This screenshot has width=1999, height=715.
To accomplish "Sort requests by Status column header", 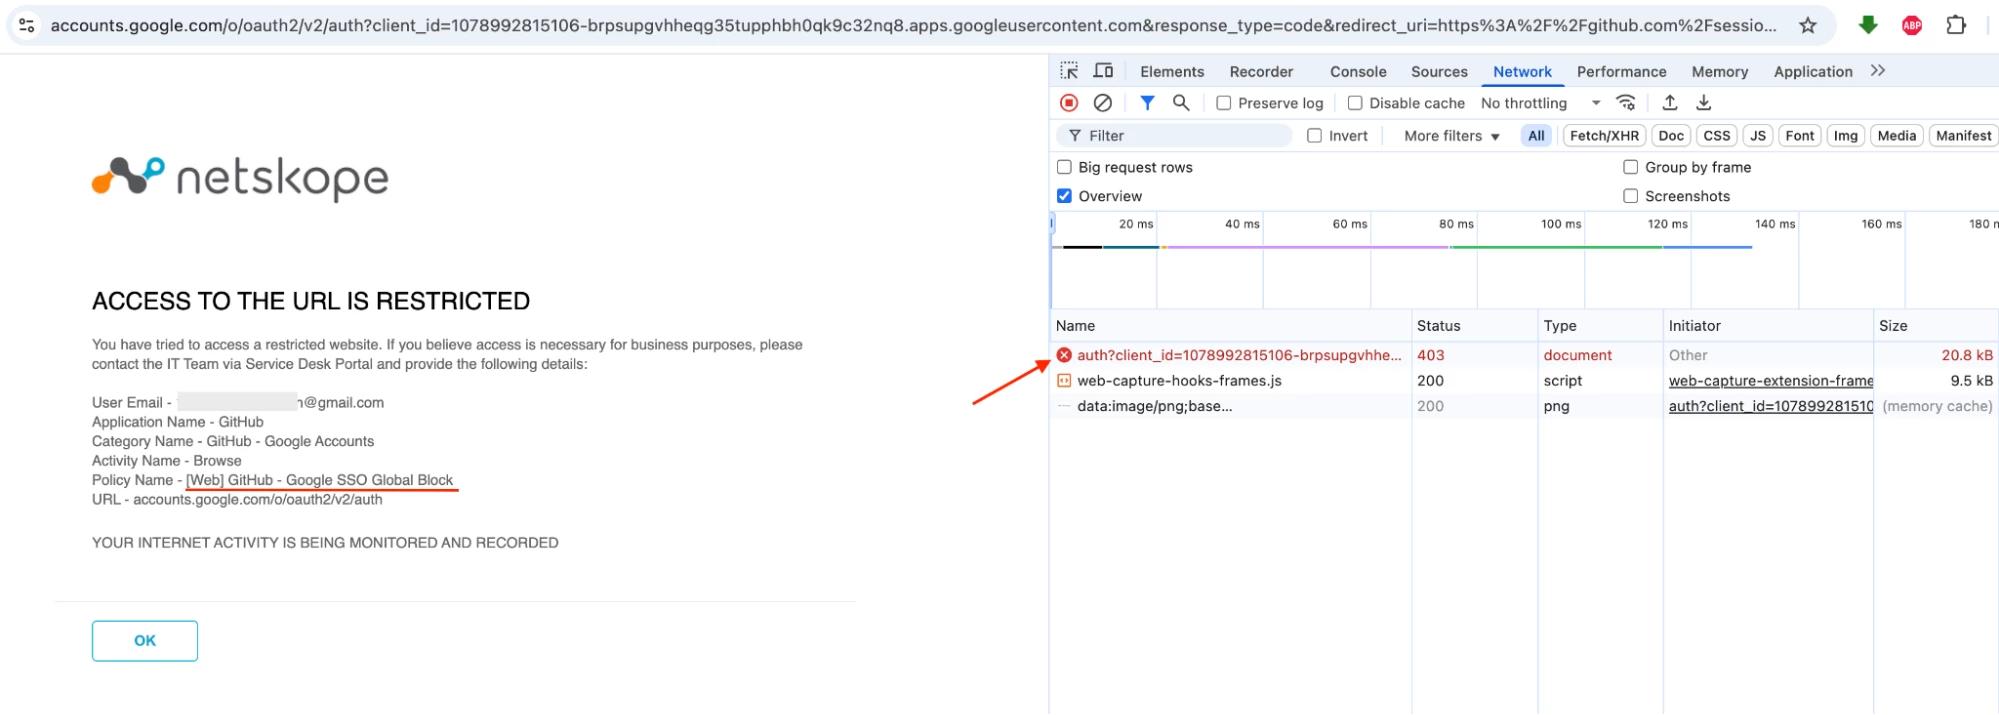I will click(1474, 326).
